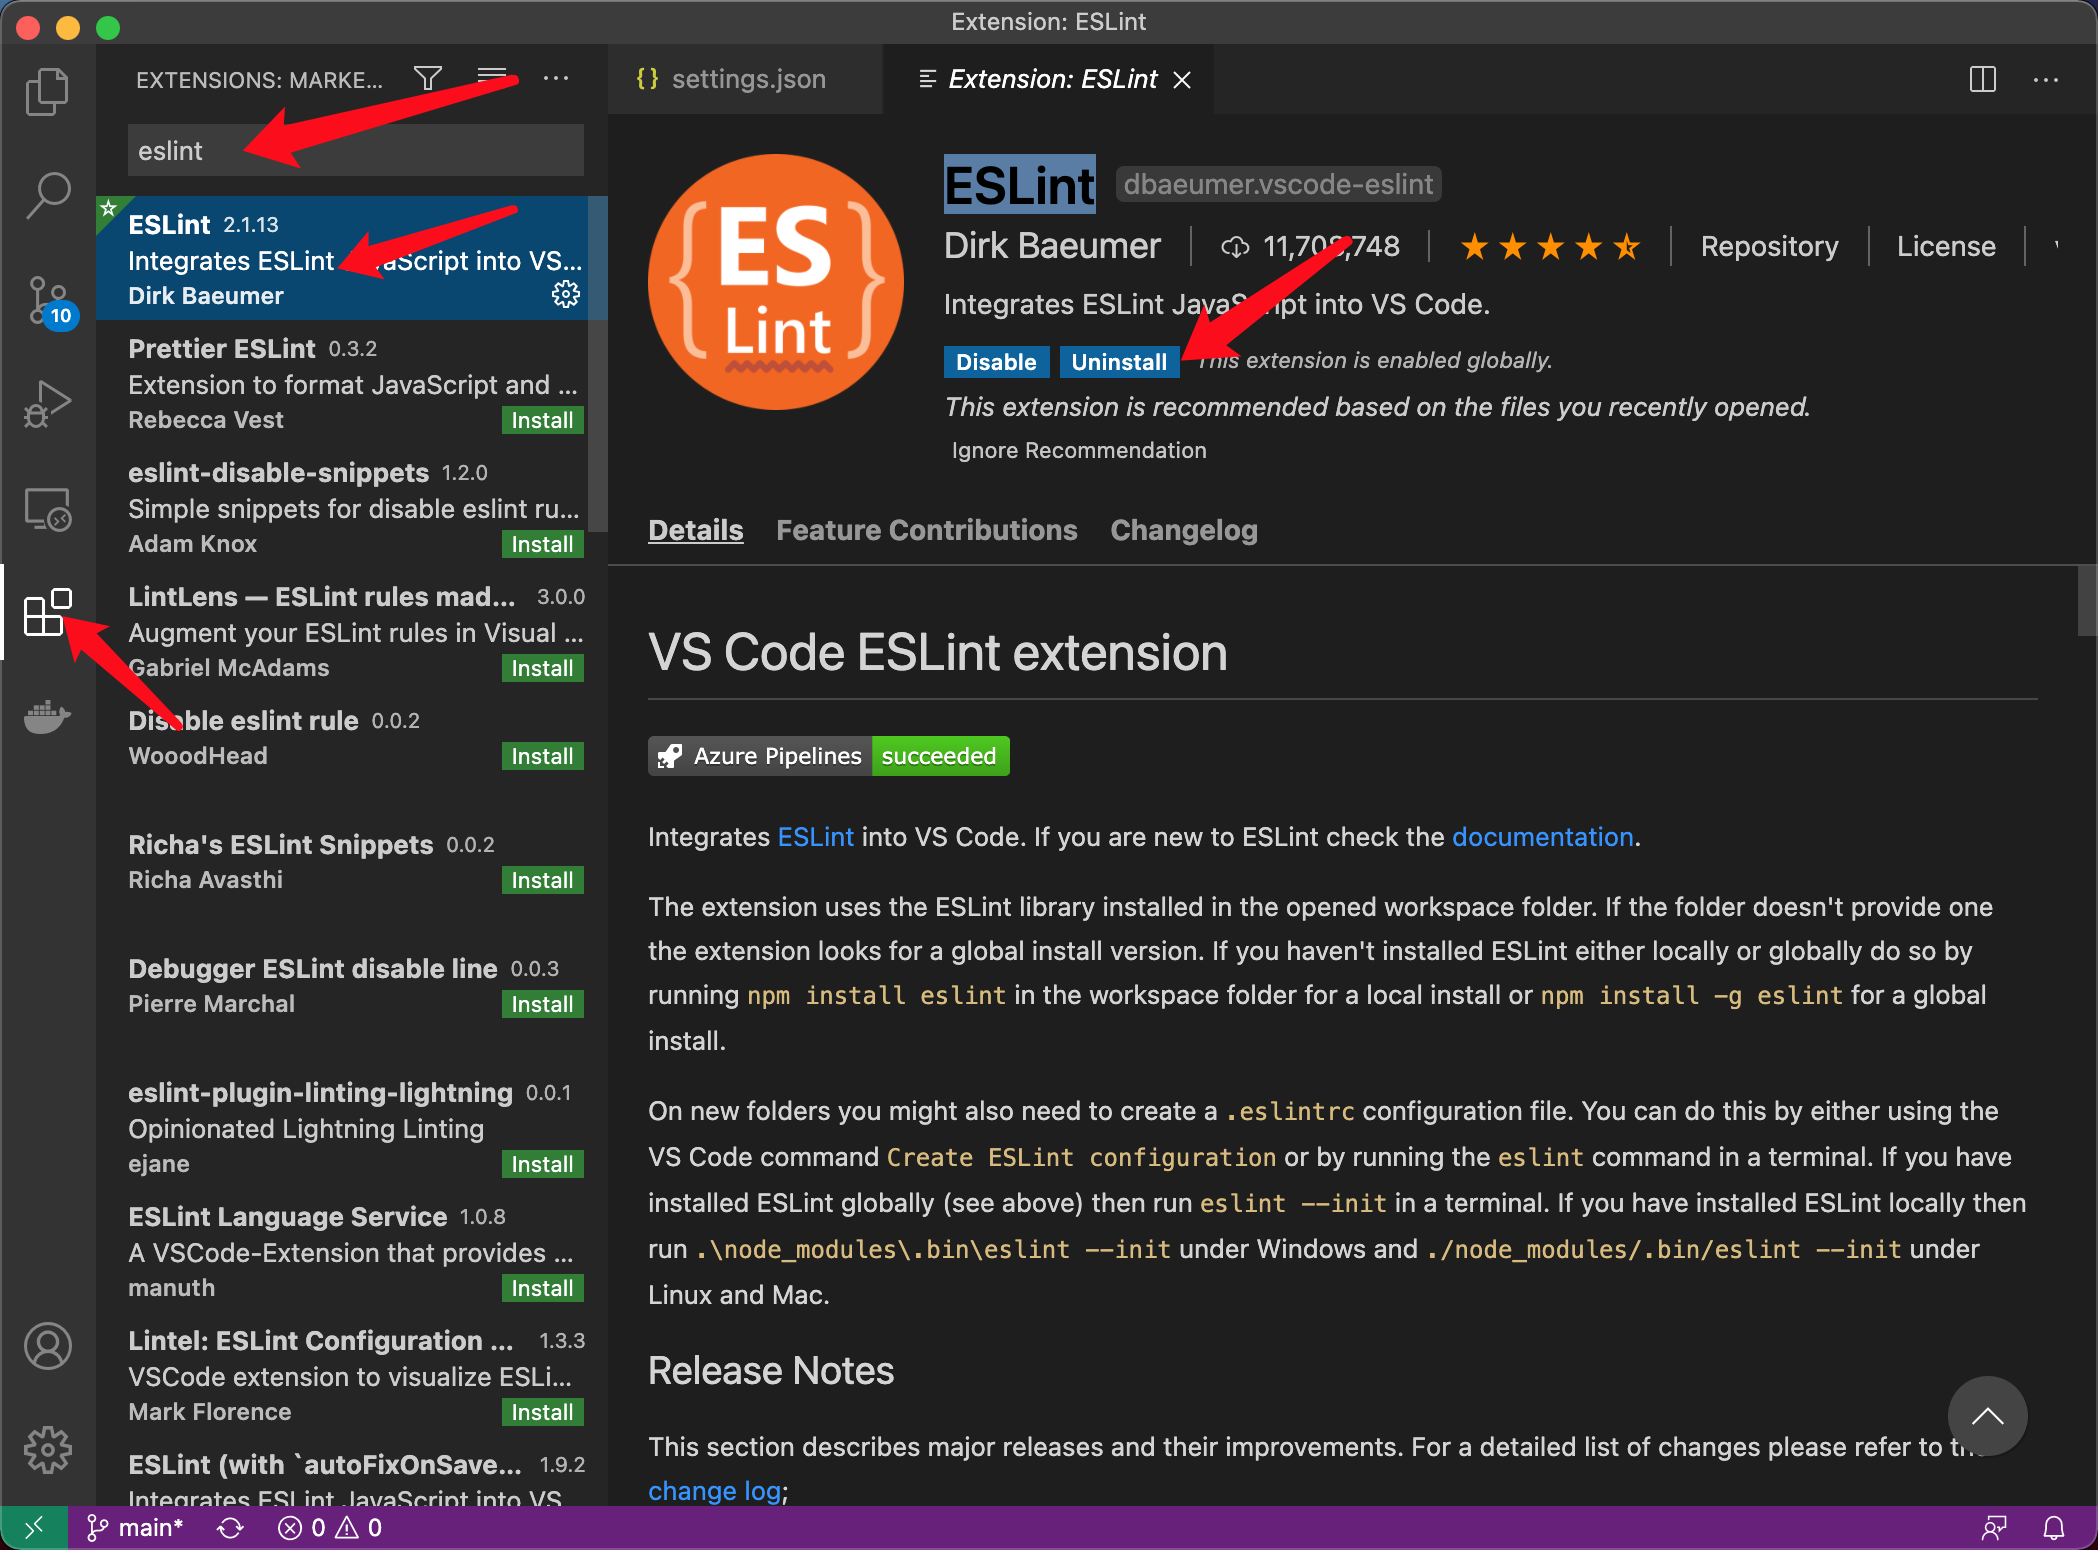
Task: Disable the ESLint extension
Action: [995, 362]
